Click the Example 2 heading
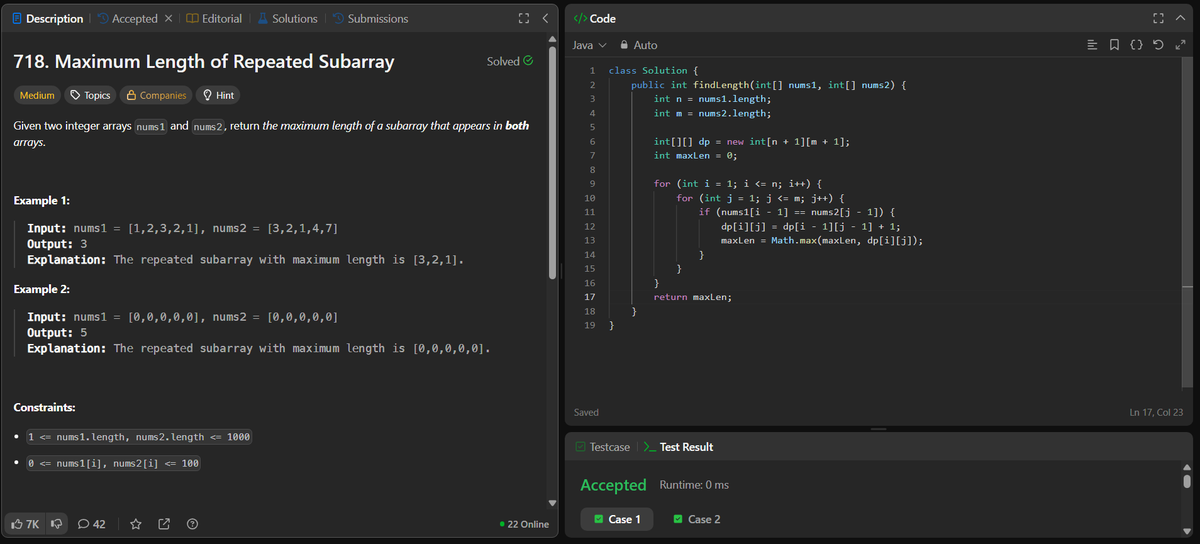 click(x=42, y=289)
